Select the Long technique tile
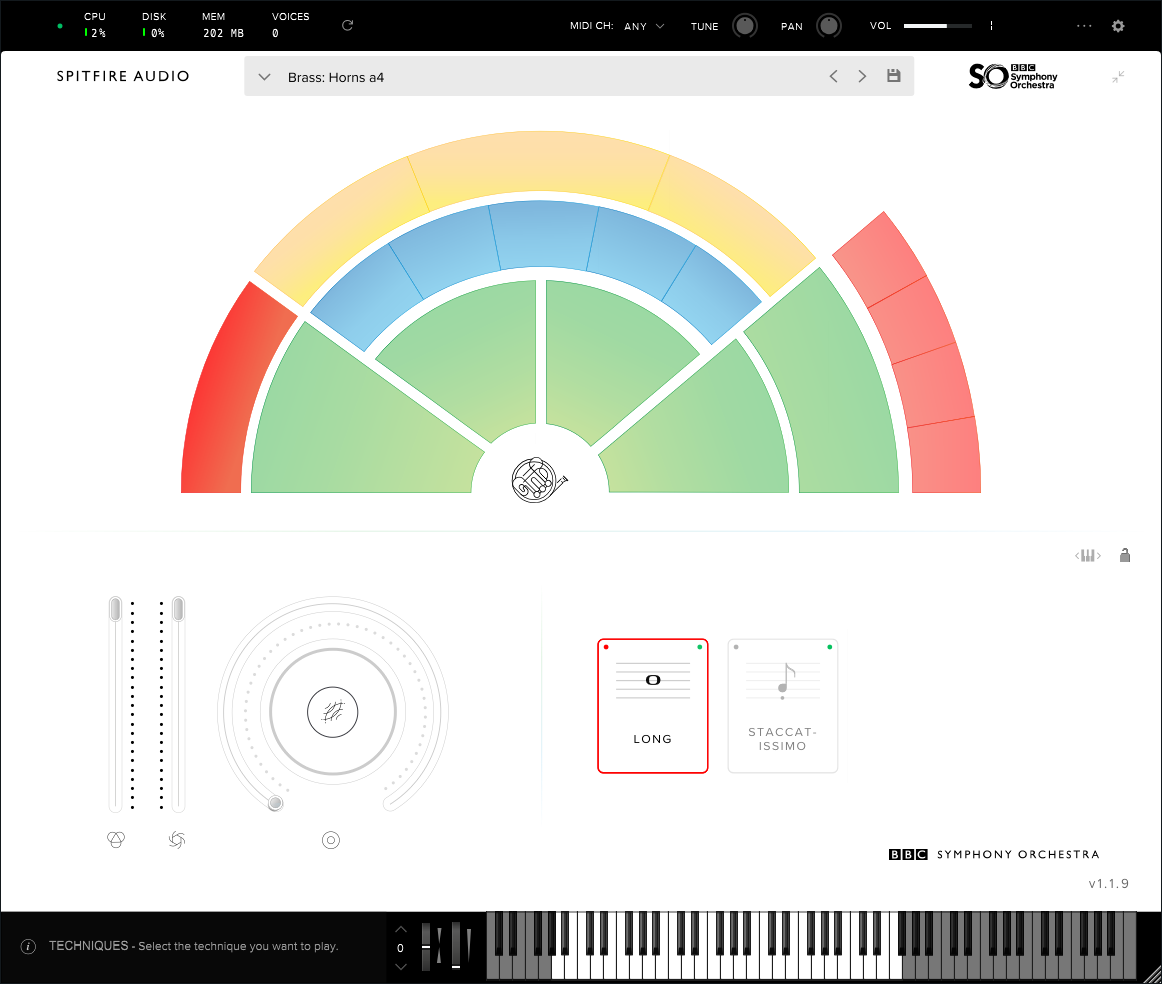Screen dimensions: 1162x984 pos(652,706)
